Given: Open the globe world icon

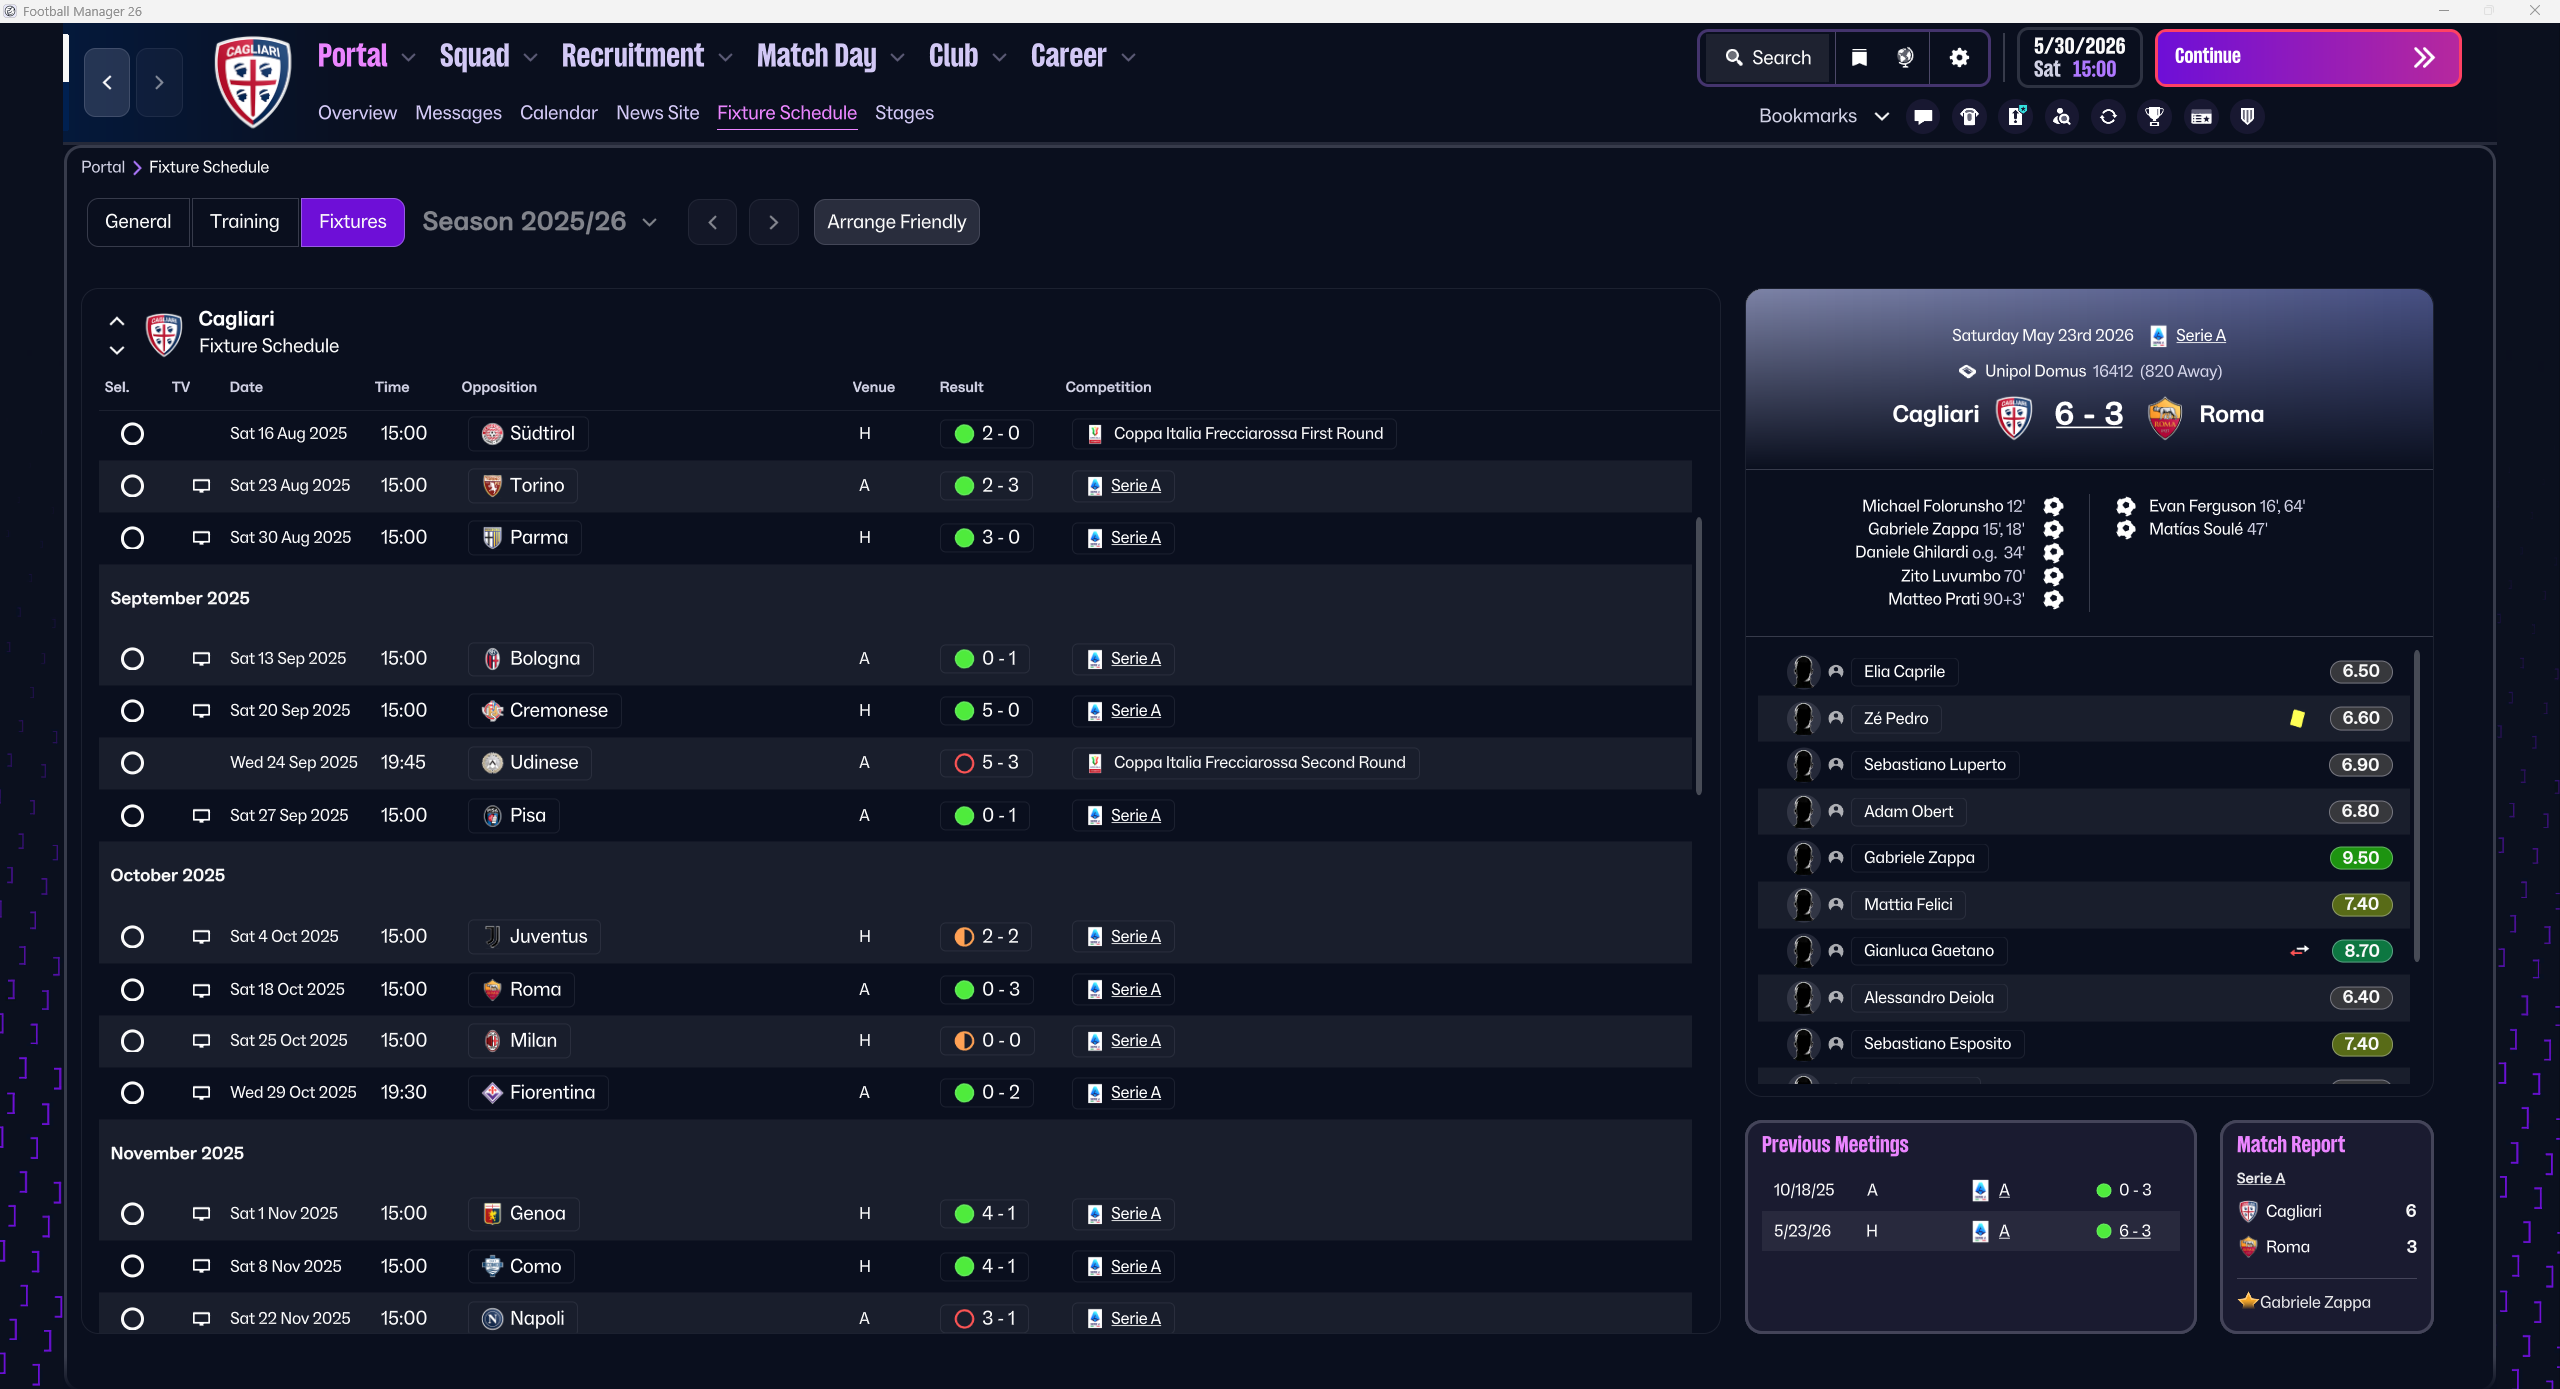Looking at the screenshot, I should 1905,58.
